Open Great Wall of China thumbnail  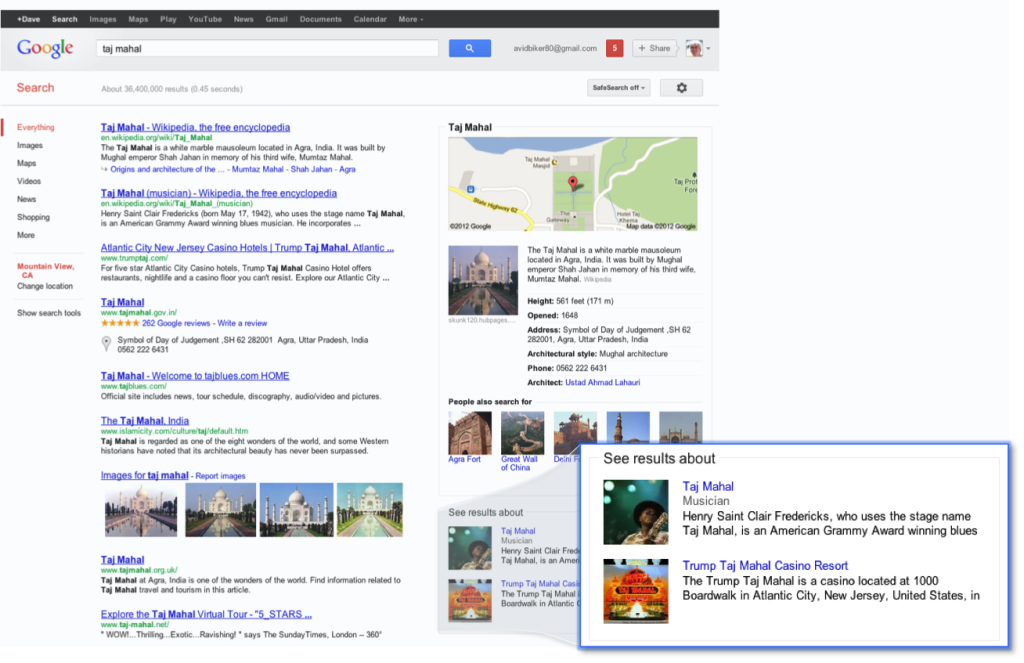click(522, 432)
